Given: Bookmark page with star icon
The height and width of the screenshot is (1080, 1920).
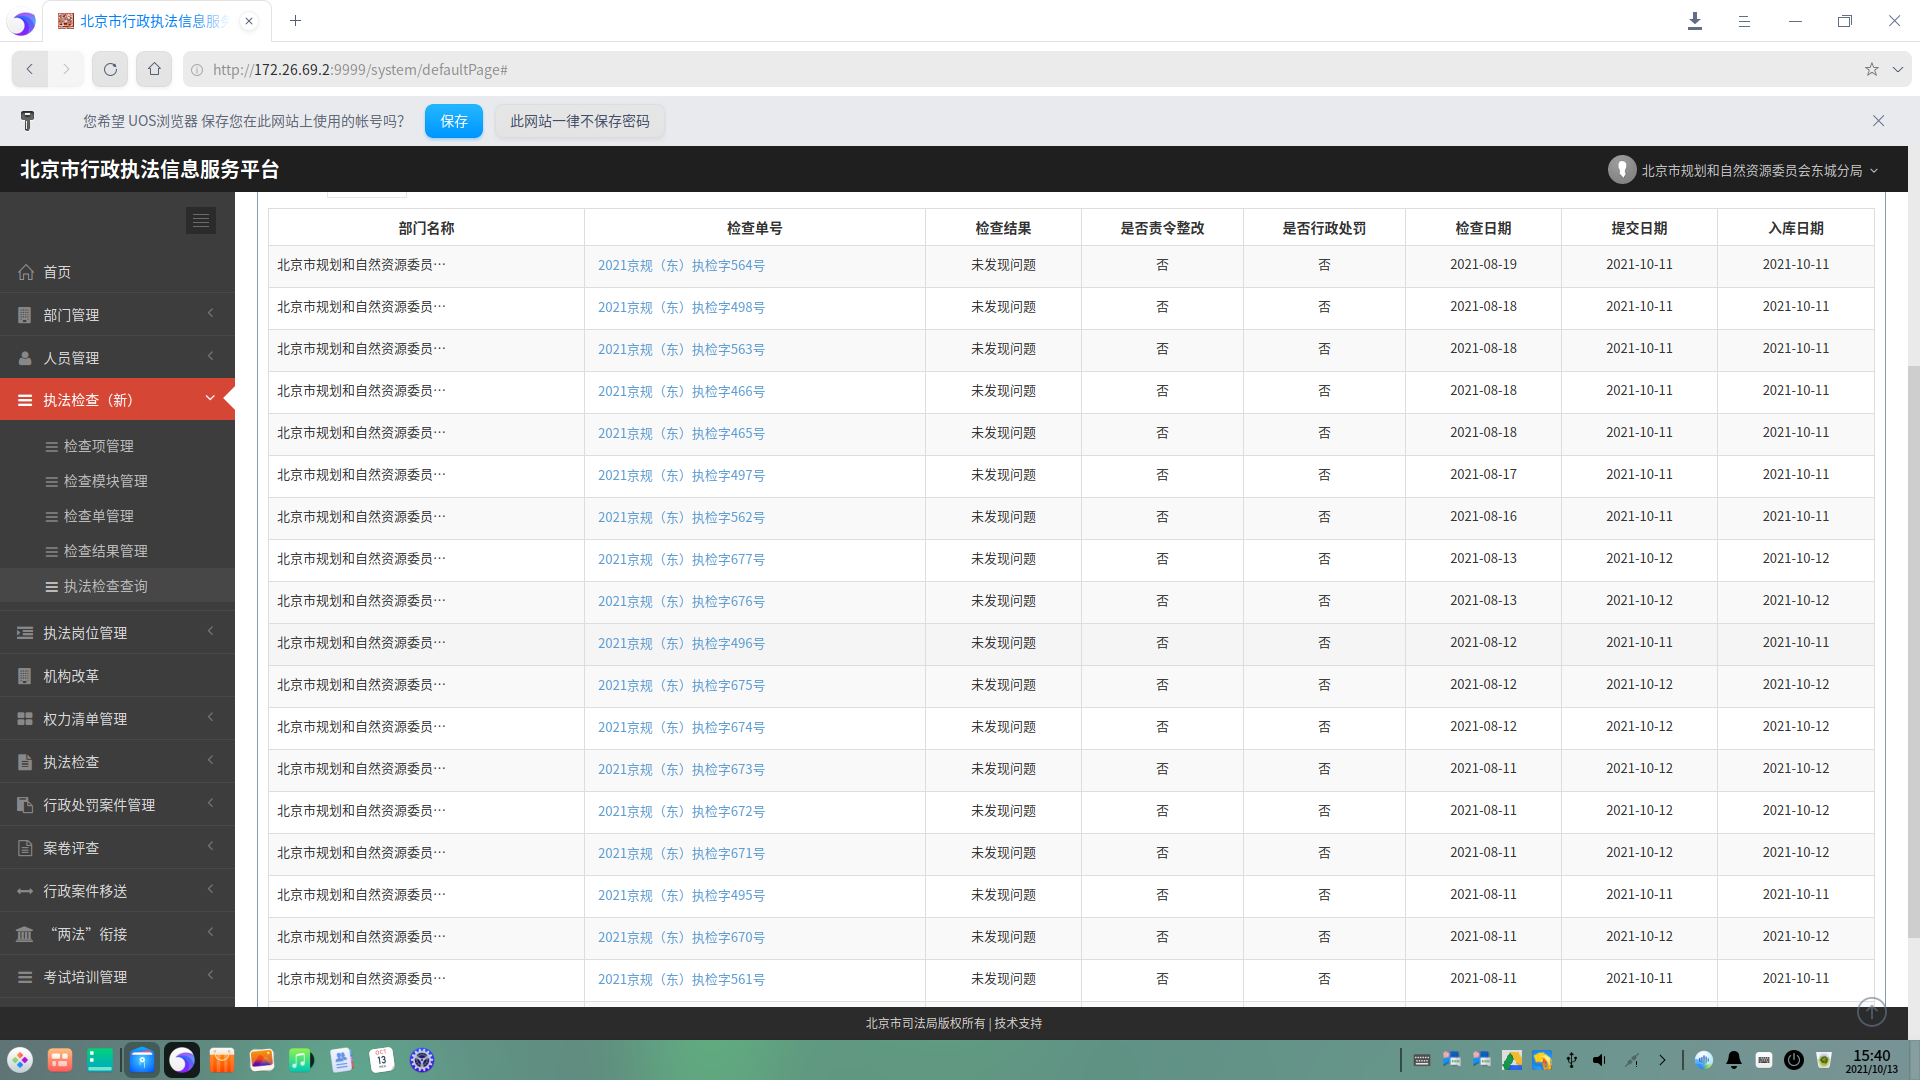Looking at the screenshot, I should [1871, 69].
